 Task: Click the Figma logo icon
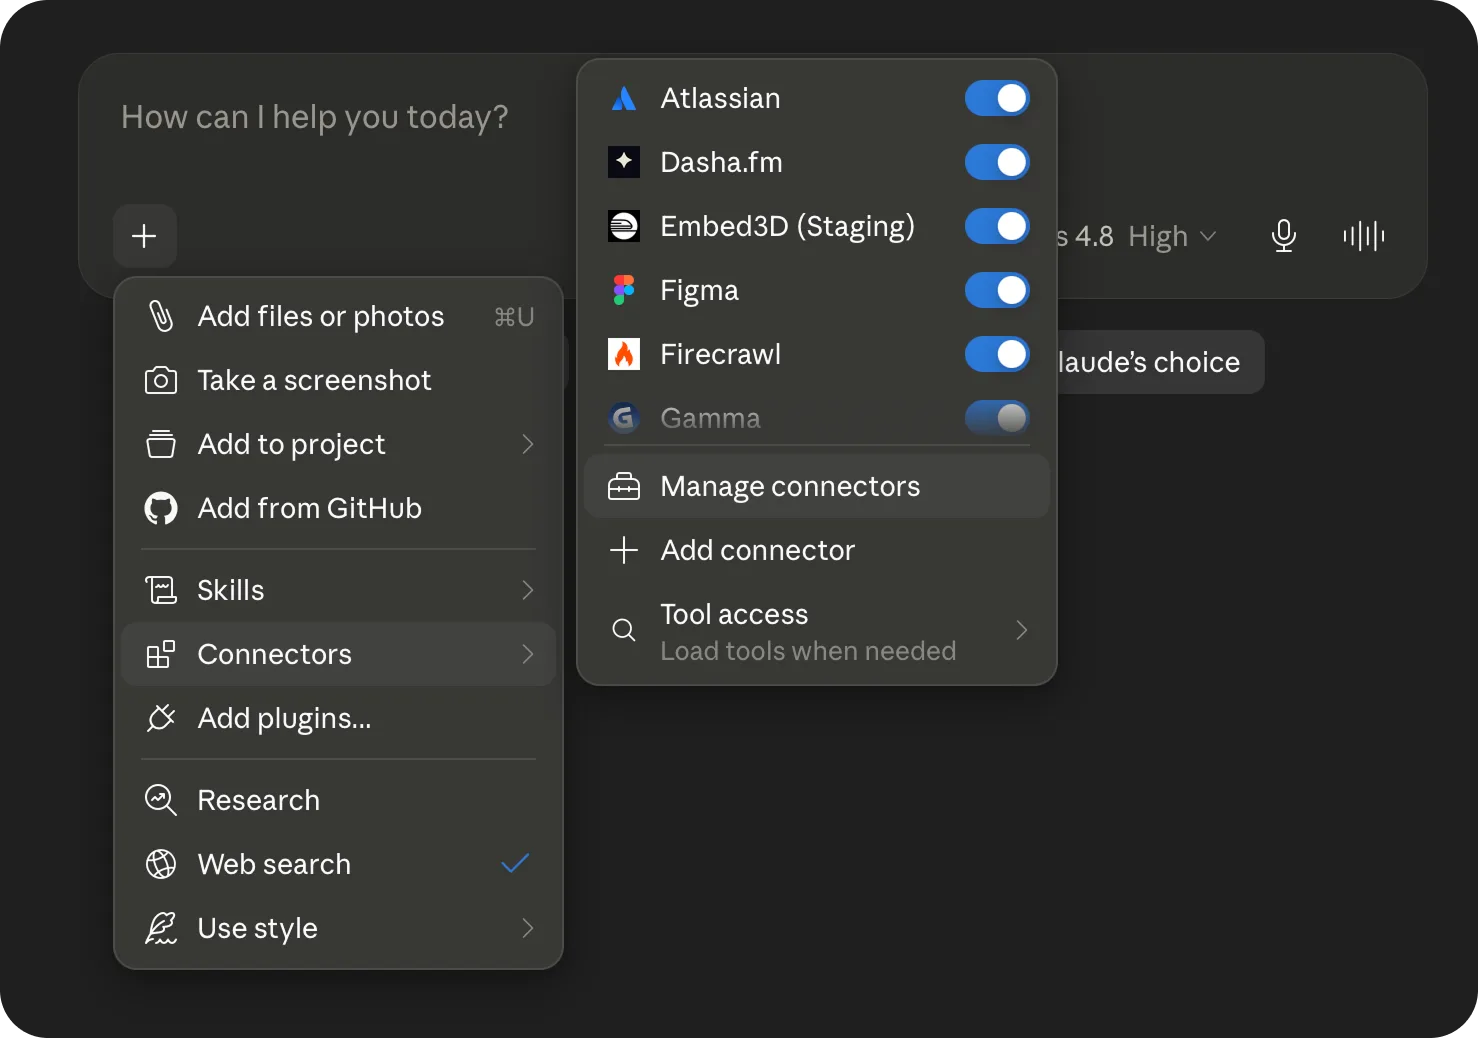pyautogui.click(x=624, y=290)
